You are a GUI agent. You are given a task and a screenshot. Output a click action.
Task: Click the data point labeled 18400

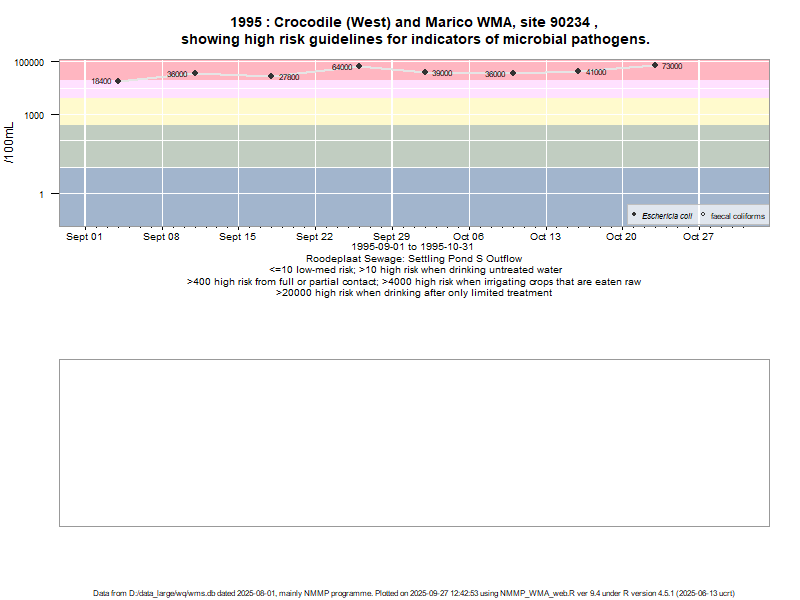(x=118, y=81)
